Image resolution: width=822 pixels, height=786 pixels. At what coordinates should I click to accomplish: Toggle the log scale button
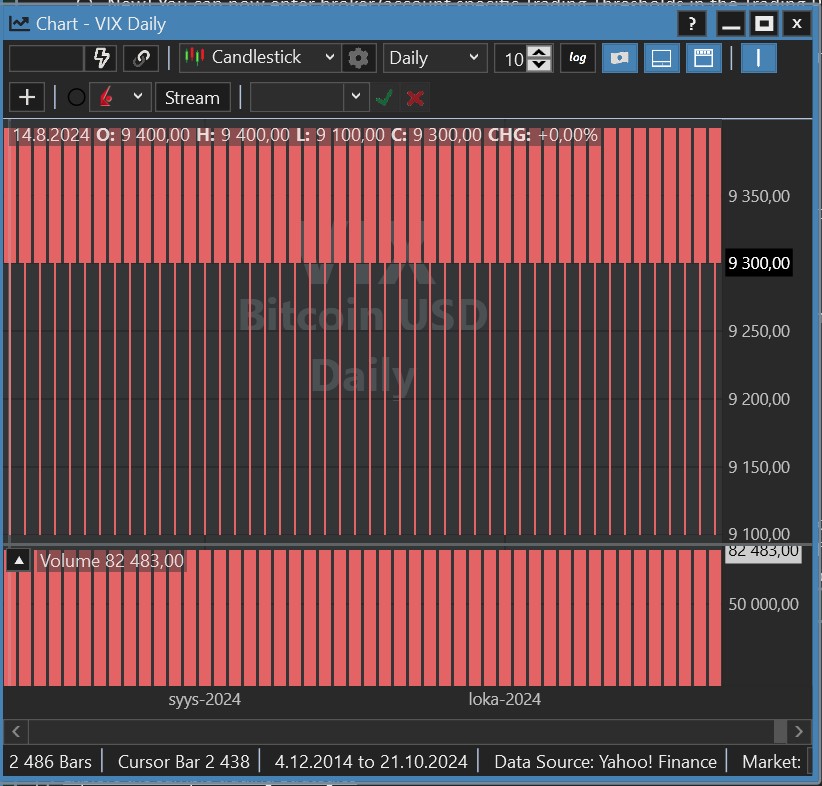[x=577, y=58]
